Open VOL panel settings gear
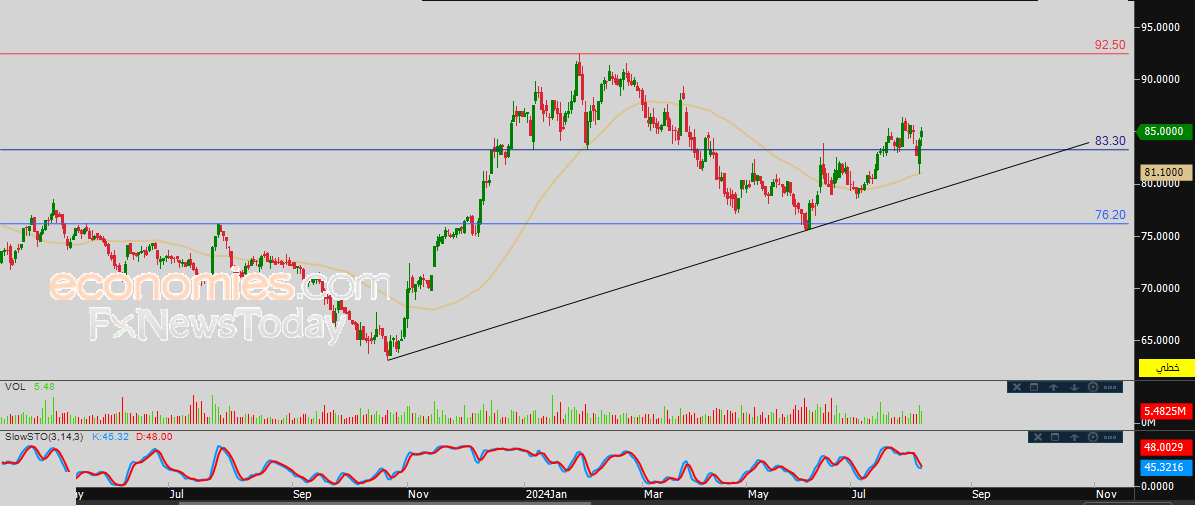The width and height of the screenshot is (1195, 506). point(1093,387)
